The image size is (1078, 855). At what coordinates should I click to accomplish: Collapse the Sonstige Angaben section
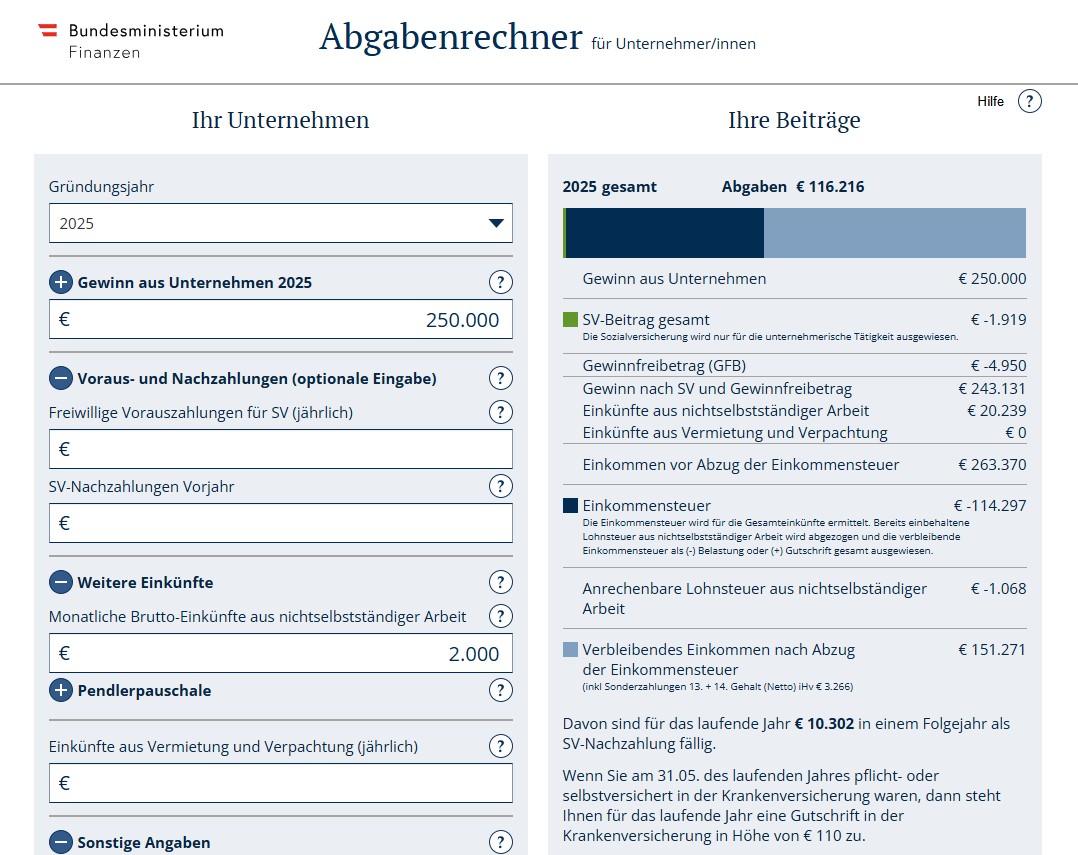pos(61,842)
